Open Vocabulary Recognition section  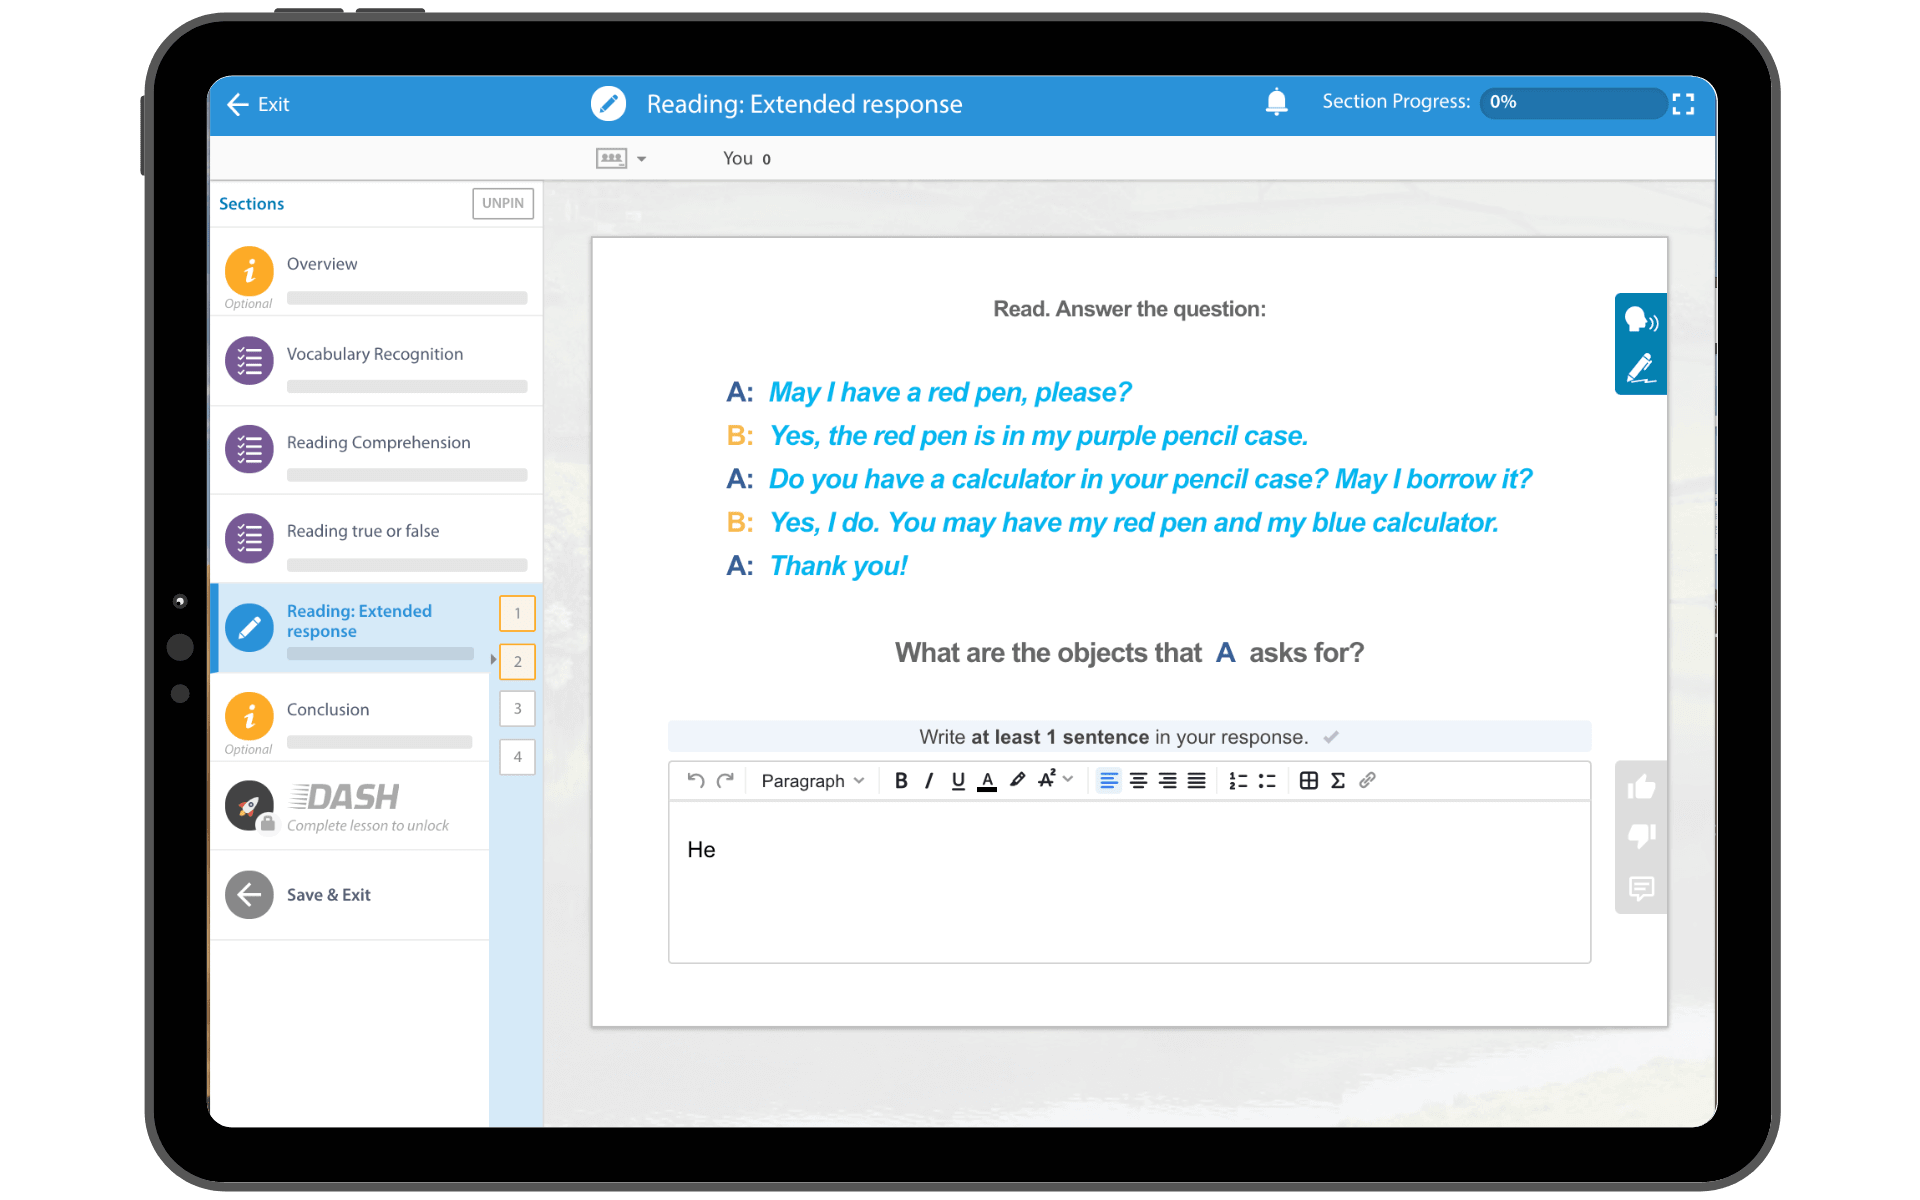coord(376,361)
